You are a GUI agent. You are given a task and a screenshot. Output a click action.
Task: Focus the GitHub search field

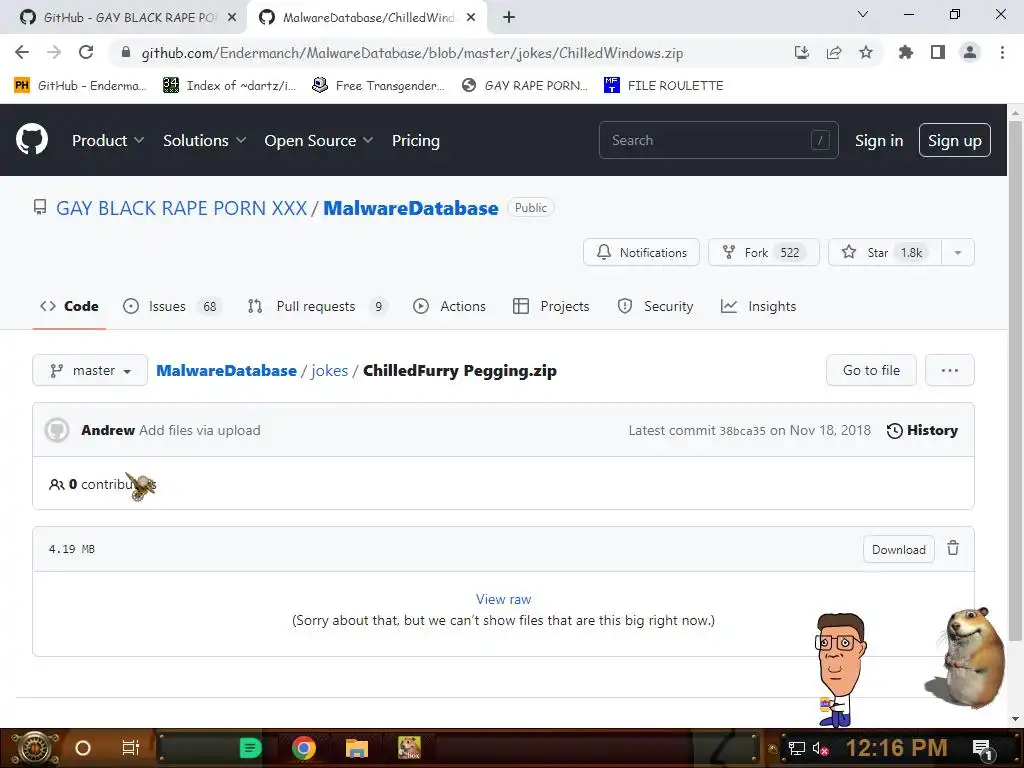[718, 140]
